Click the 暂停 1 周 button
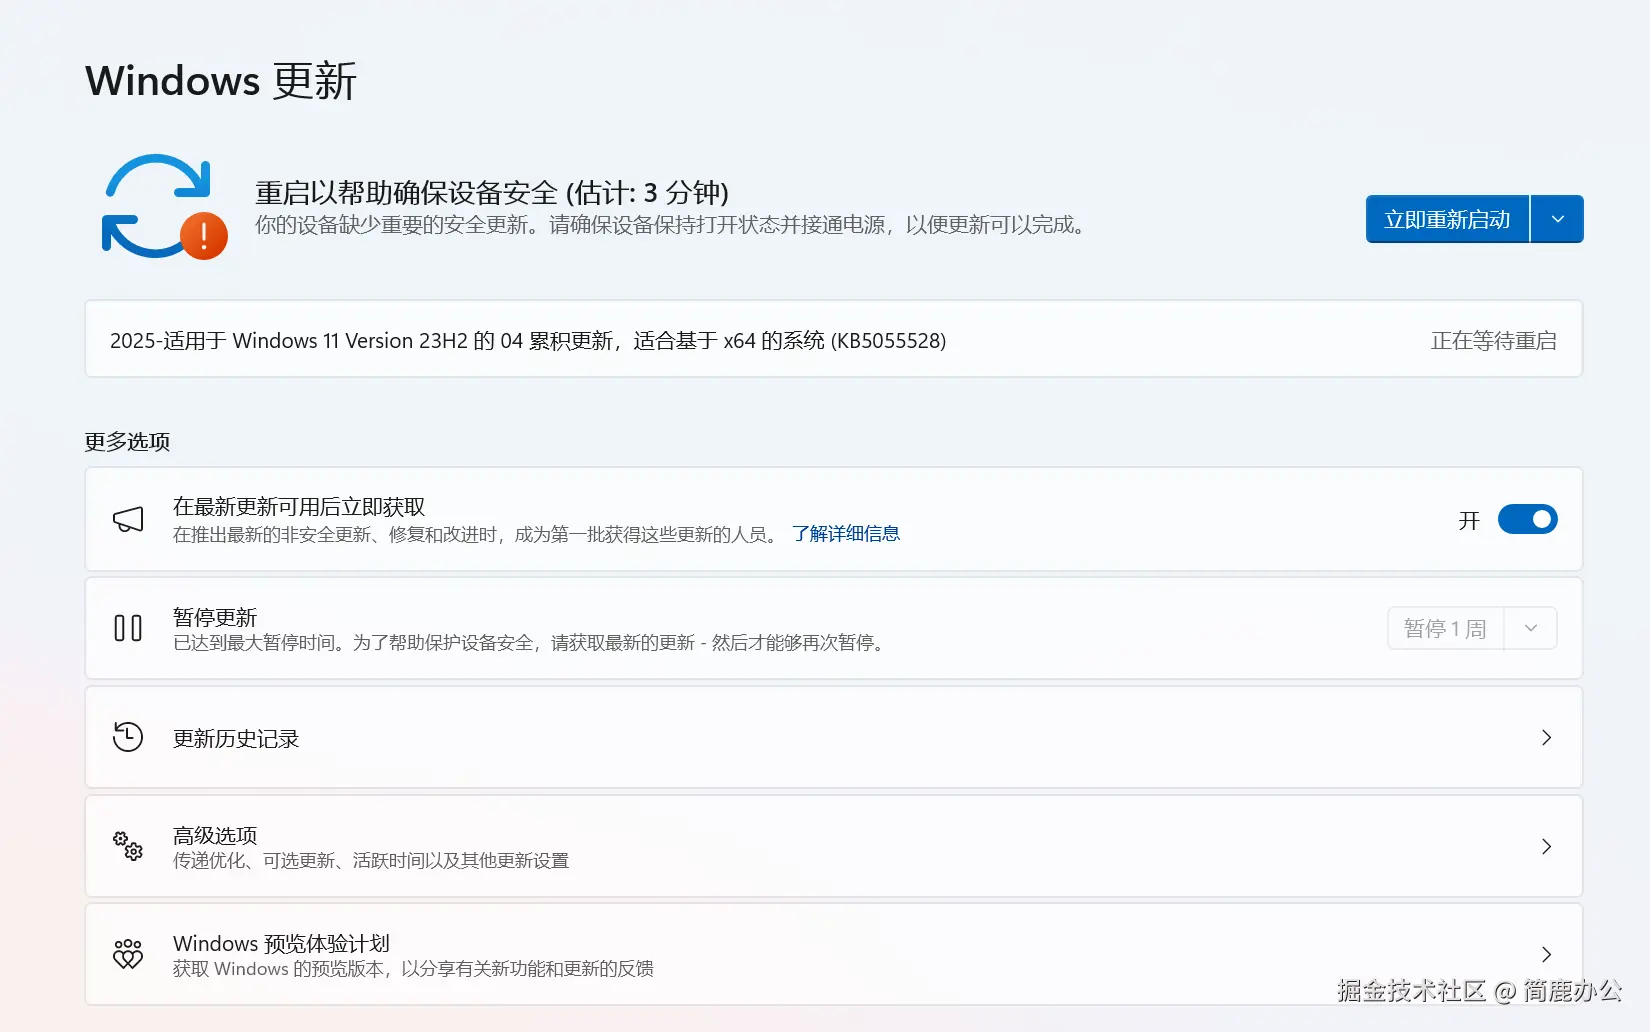 pos(1445,628)
